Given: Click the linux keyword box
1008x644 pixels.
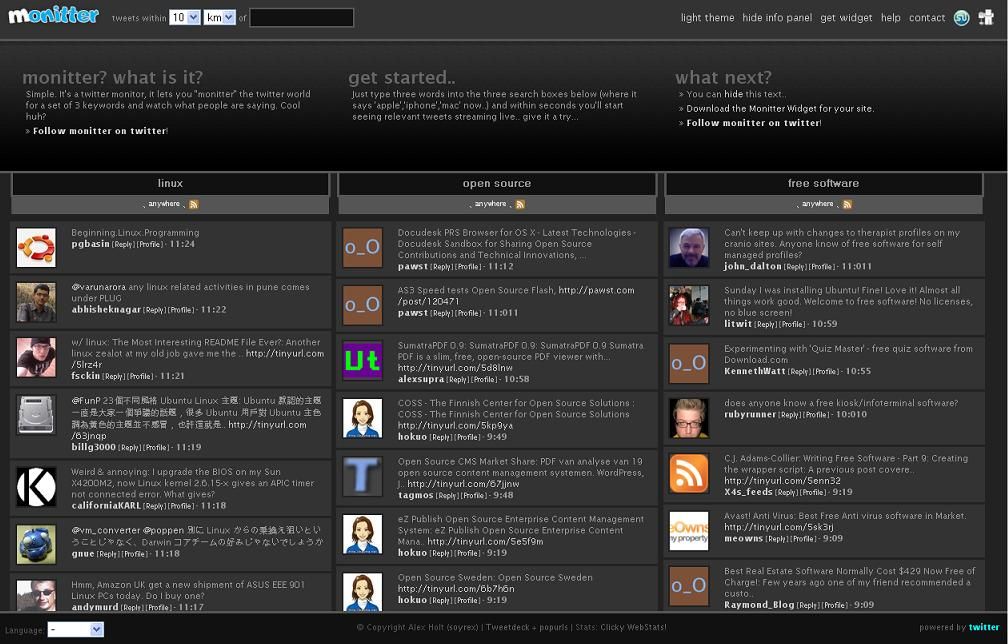Looking at the screenshot, I should (170, 184).
